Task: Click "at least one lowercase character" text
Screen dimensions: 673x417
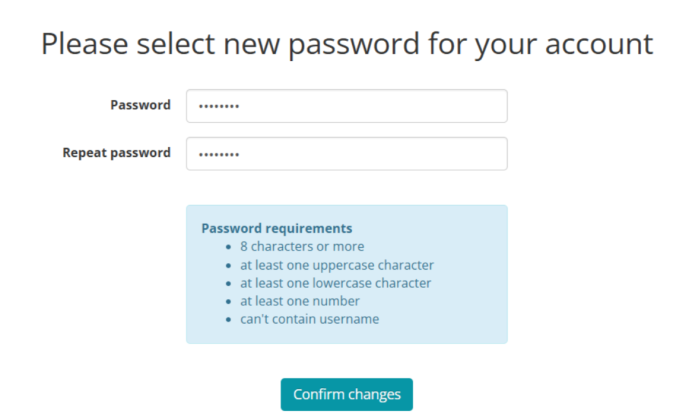Action: [x=336, y=283]
